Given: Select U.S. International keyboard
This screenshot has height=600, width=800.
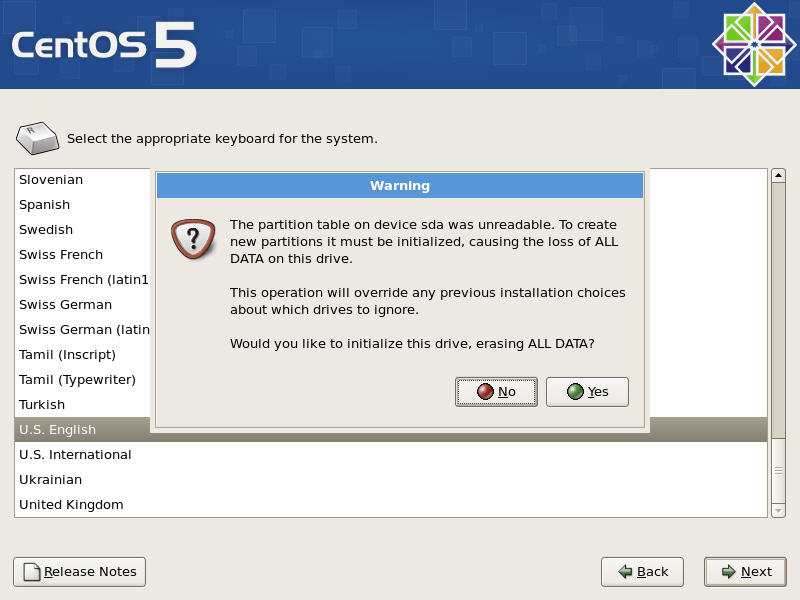Looking at the screenshot, I should (391, 455).
